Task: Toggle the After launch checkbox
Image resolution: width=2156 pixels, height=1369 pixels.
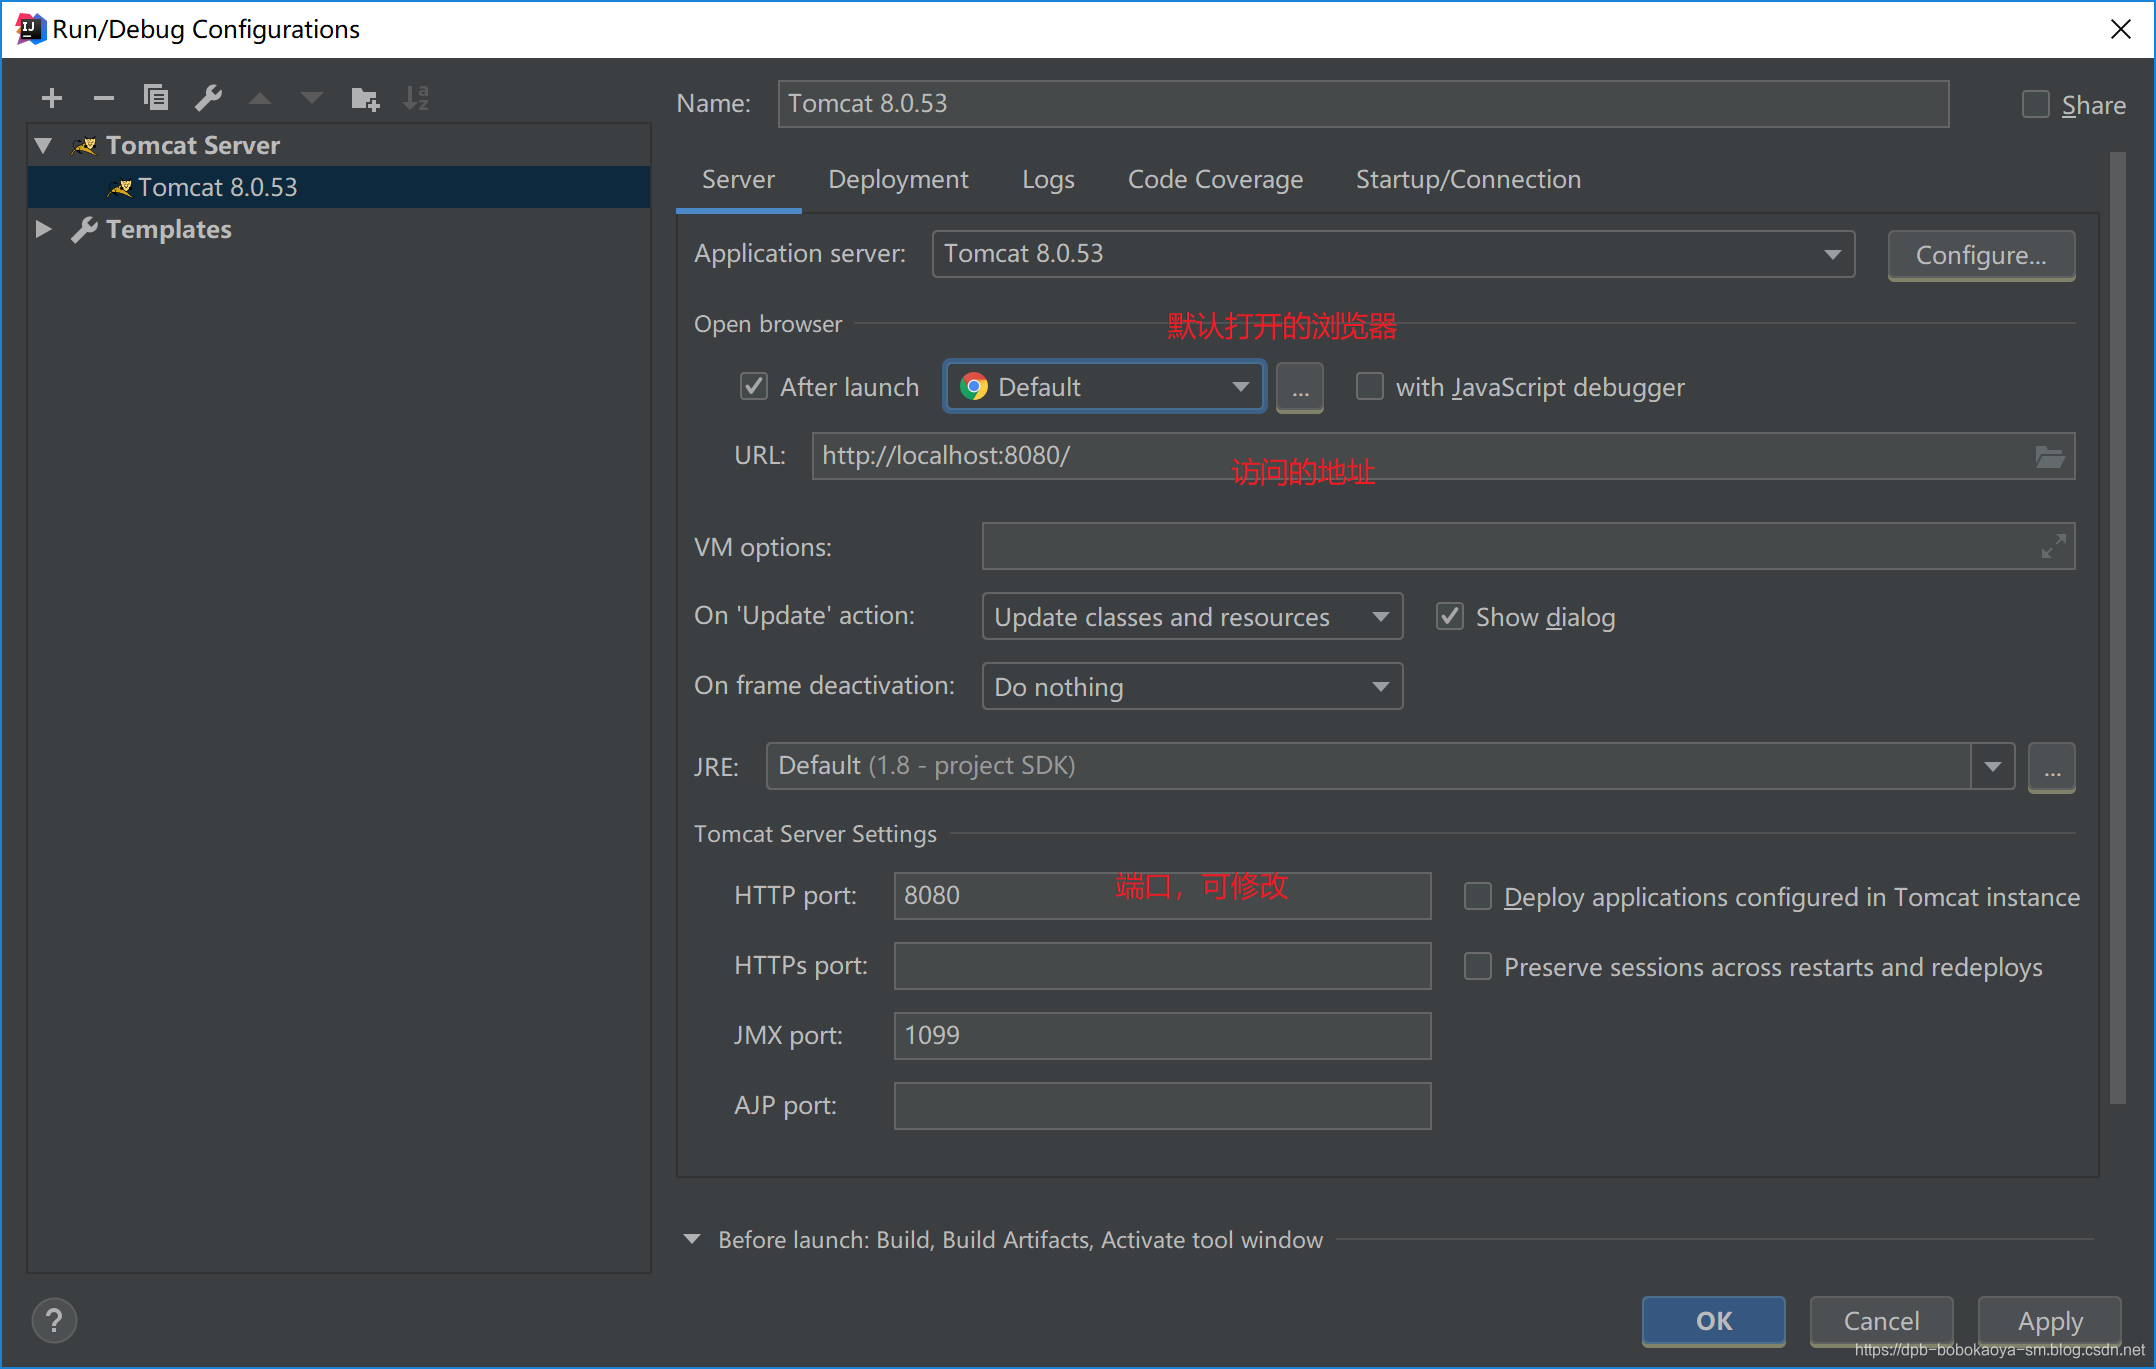Action: pyautogui.click(x=753, y=387)
